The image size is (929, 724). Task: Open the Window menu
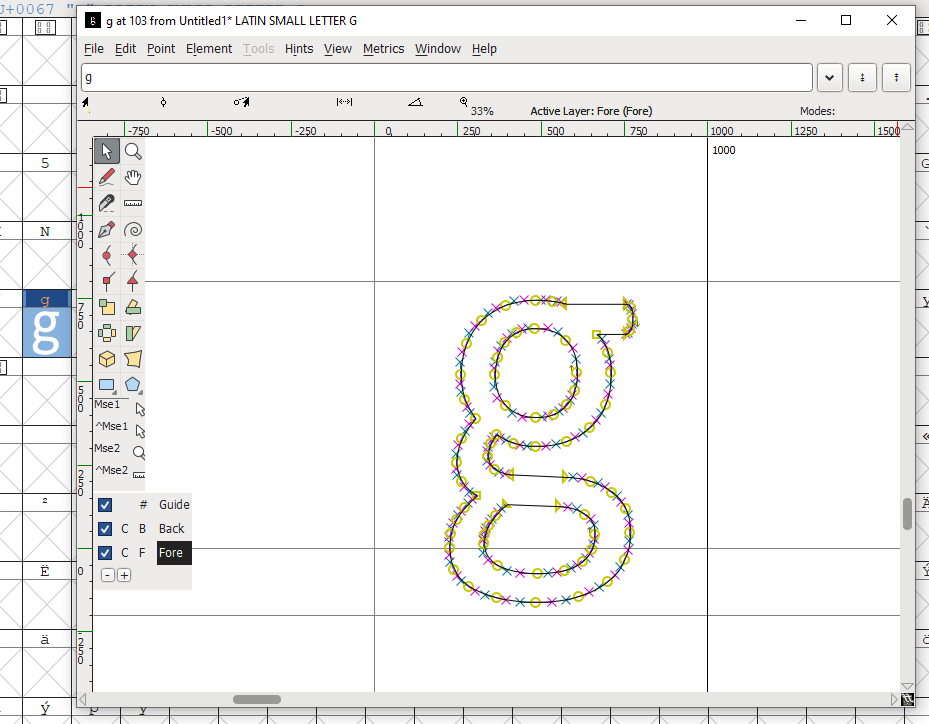pos(437,49)
